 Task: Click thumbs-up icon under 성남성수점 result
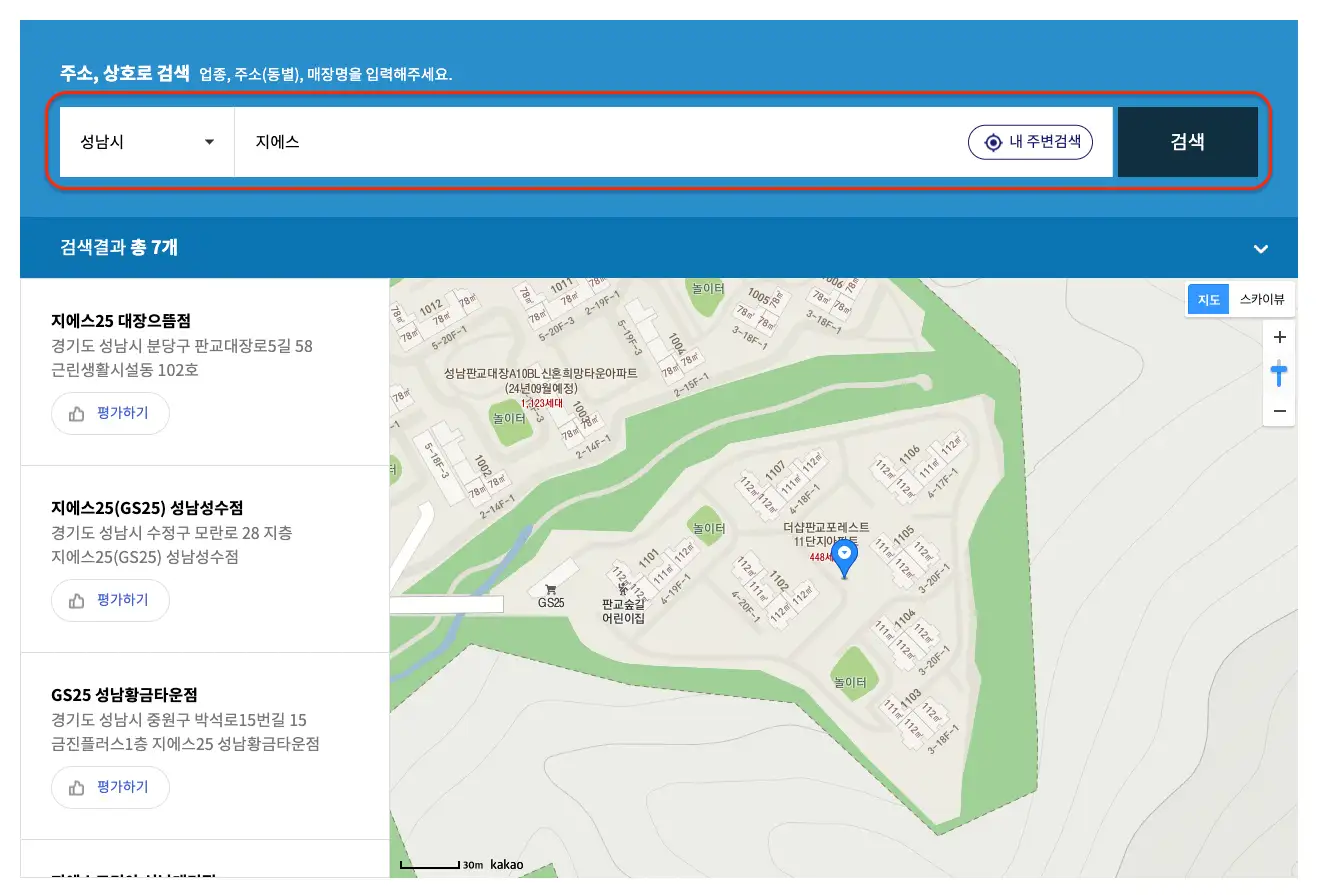[x=76, y=601]
